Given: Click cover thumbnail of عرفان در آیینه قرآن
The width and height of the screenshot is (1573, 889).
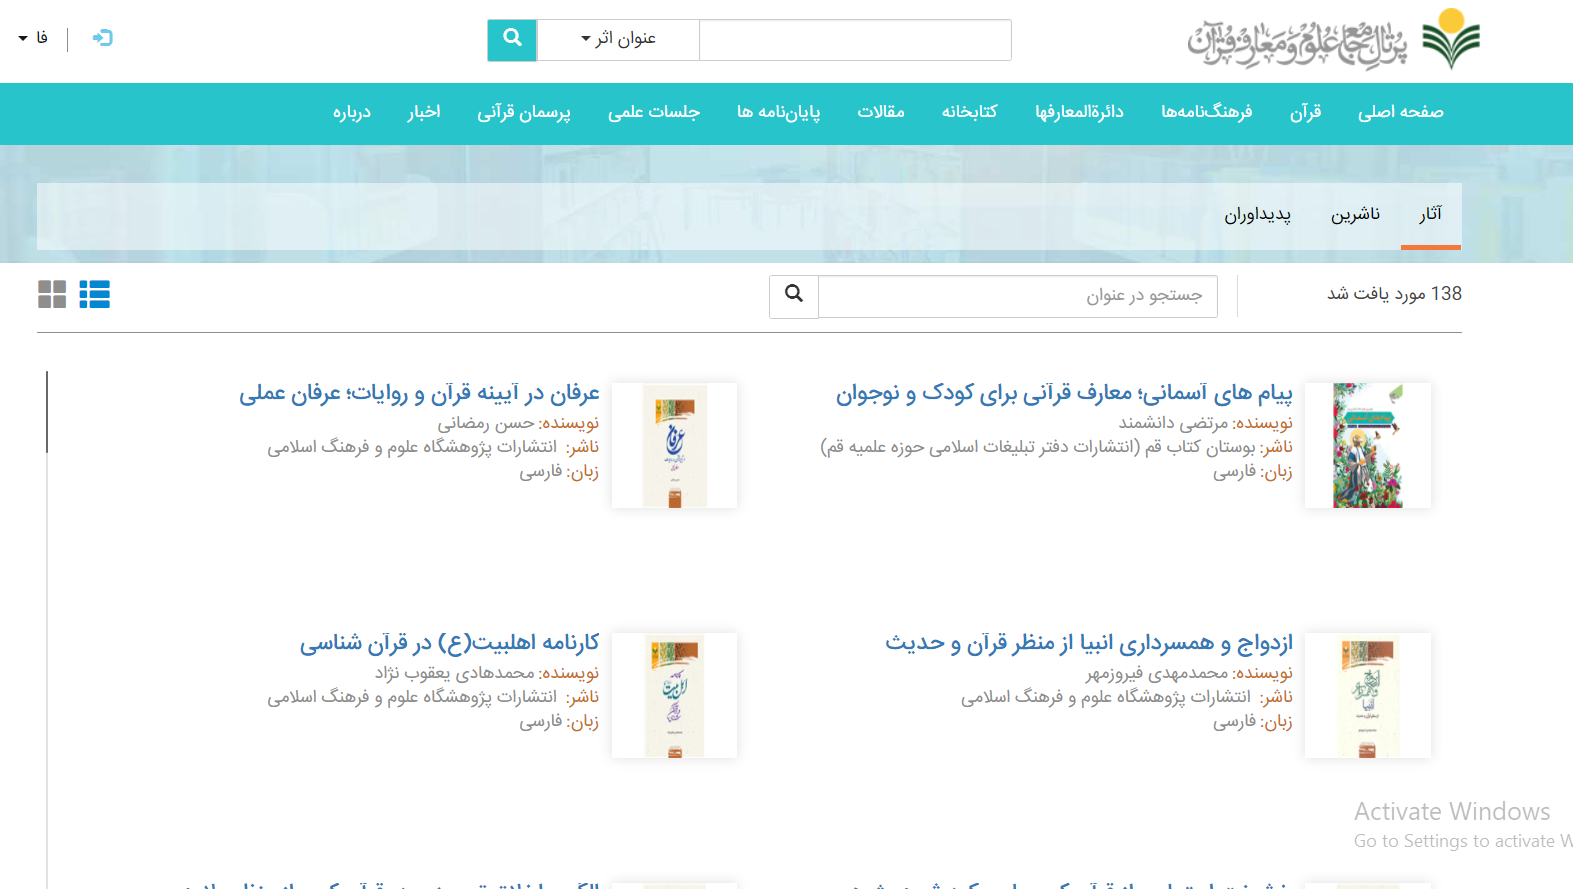Looking at the screenshot, I should [x=674, y=446].
